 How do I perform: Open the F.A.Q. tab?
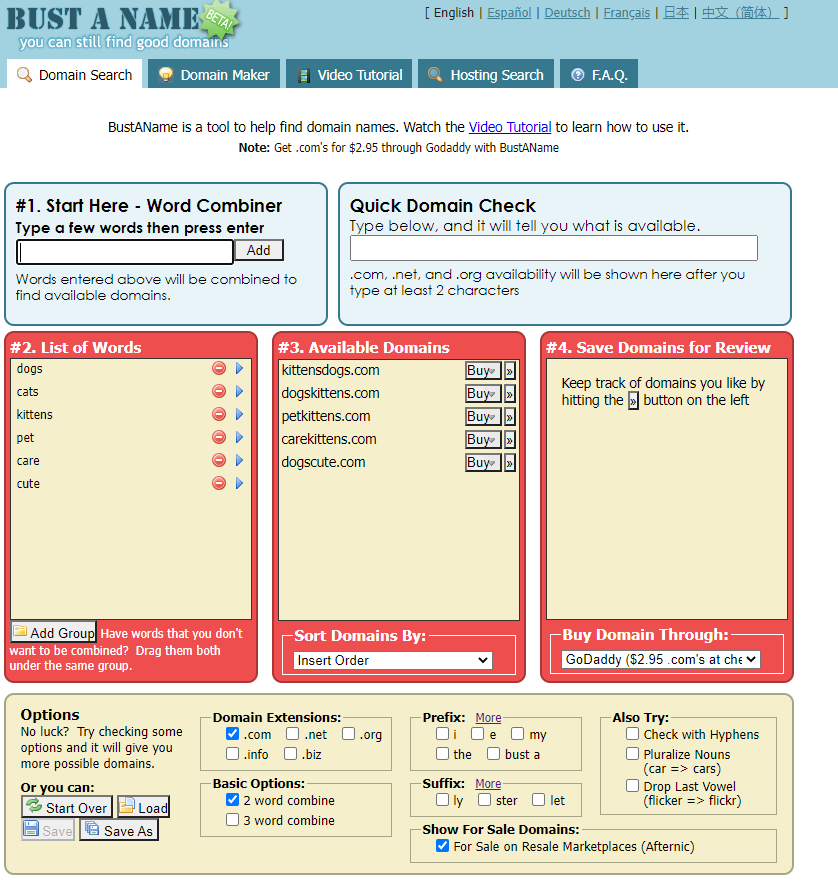(599, 74)
